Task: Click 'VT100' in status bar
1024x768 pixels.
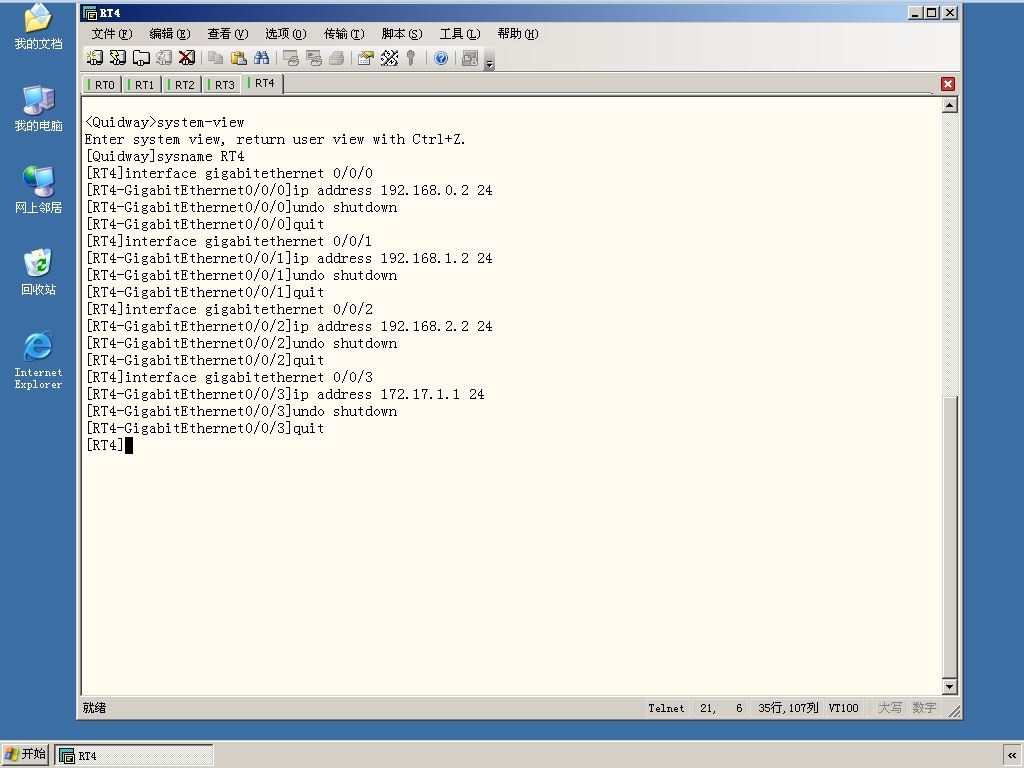Action: click(843, 708)
